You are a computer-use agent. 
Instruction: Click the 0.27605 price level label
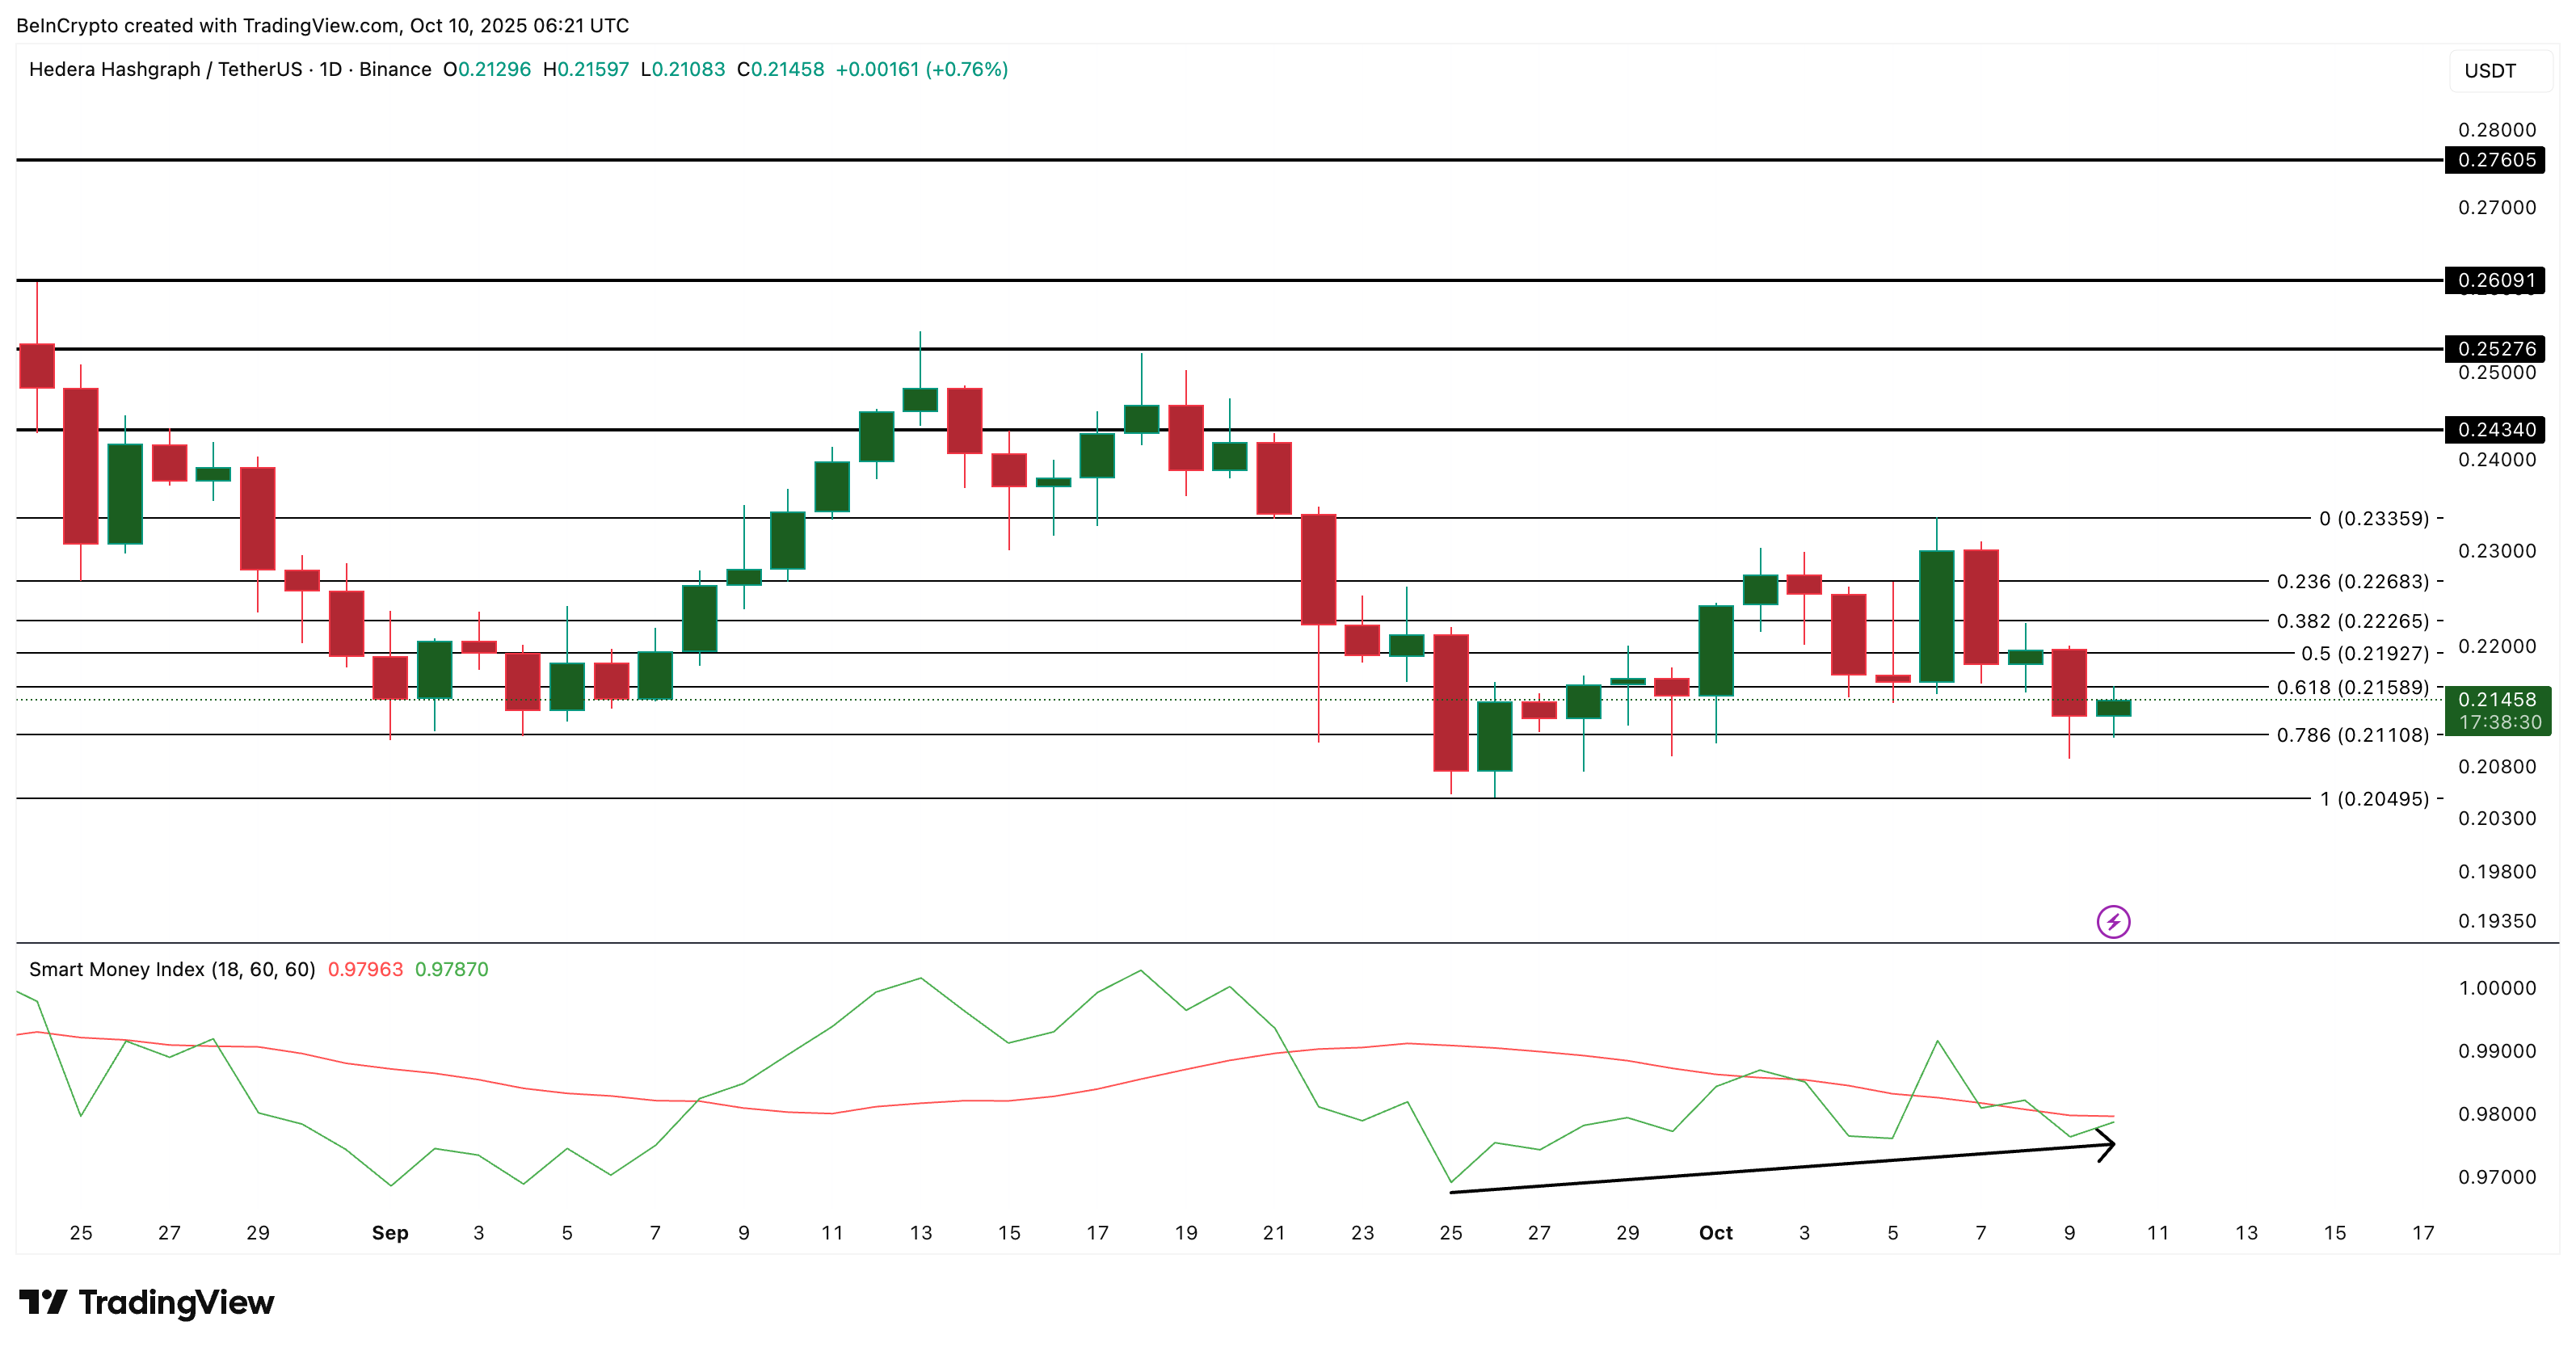point(2495,160)
